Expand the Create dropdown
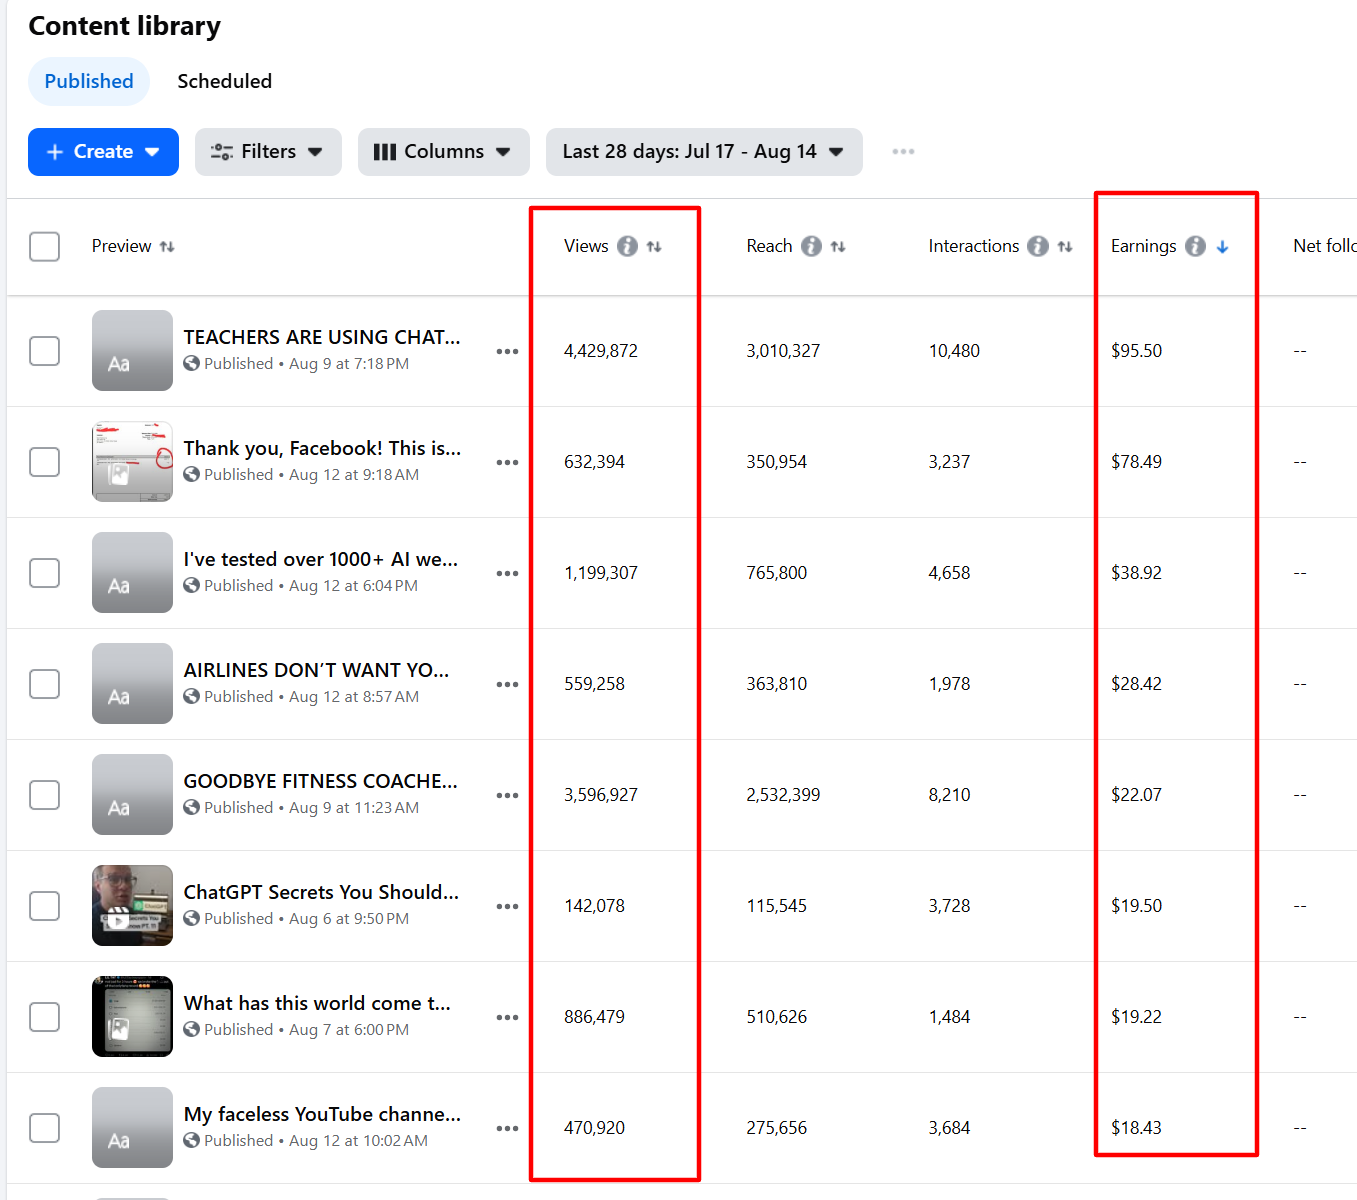1357x1200 pixels. tap(103, 152)
